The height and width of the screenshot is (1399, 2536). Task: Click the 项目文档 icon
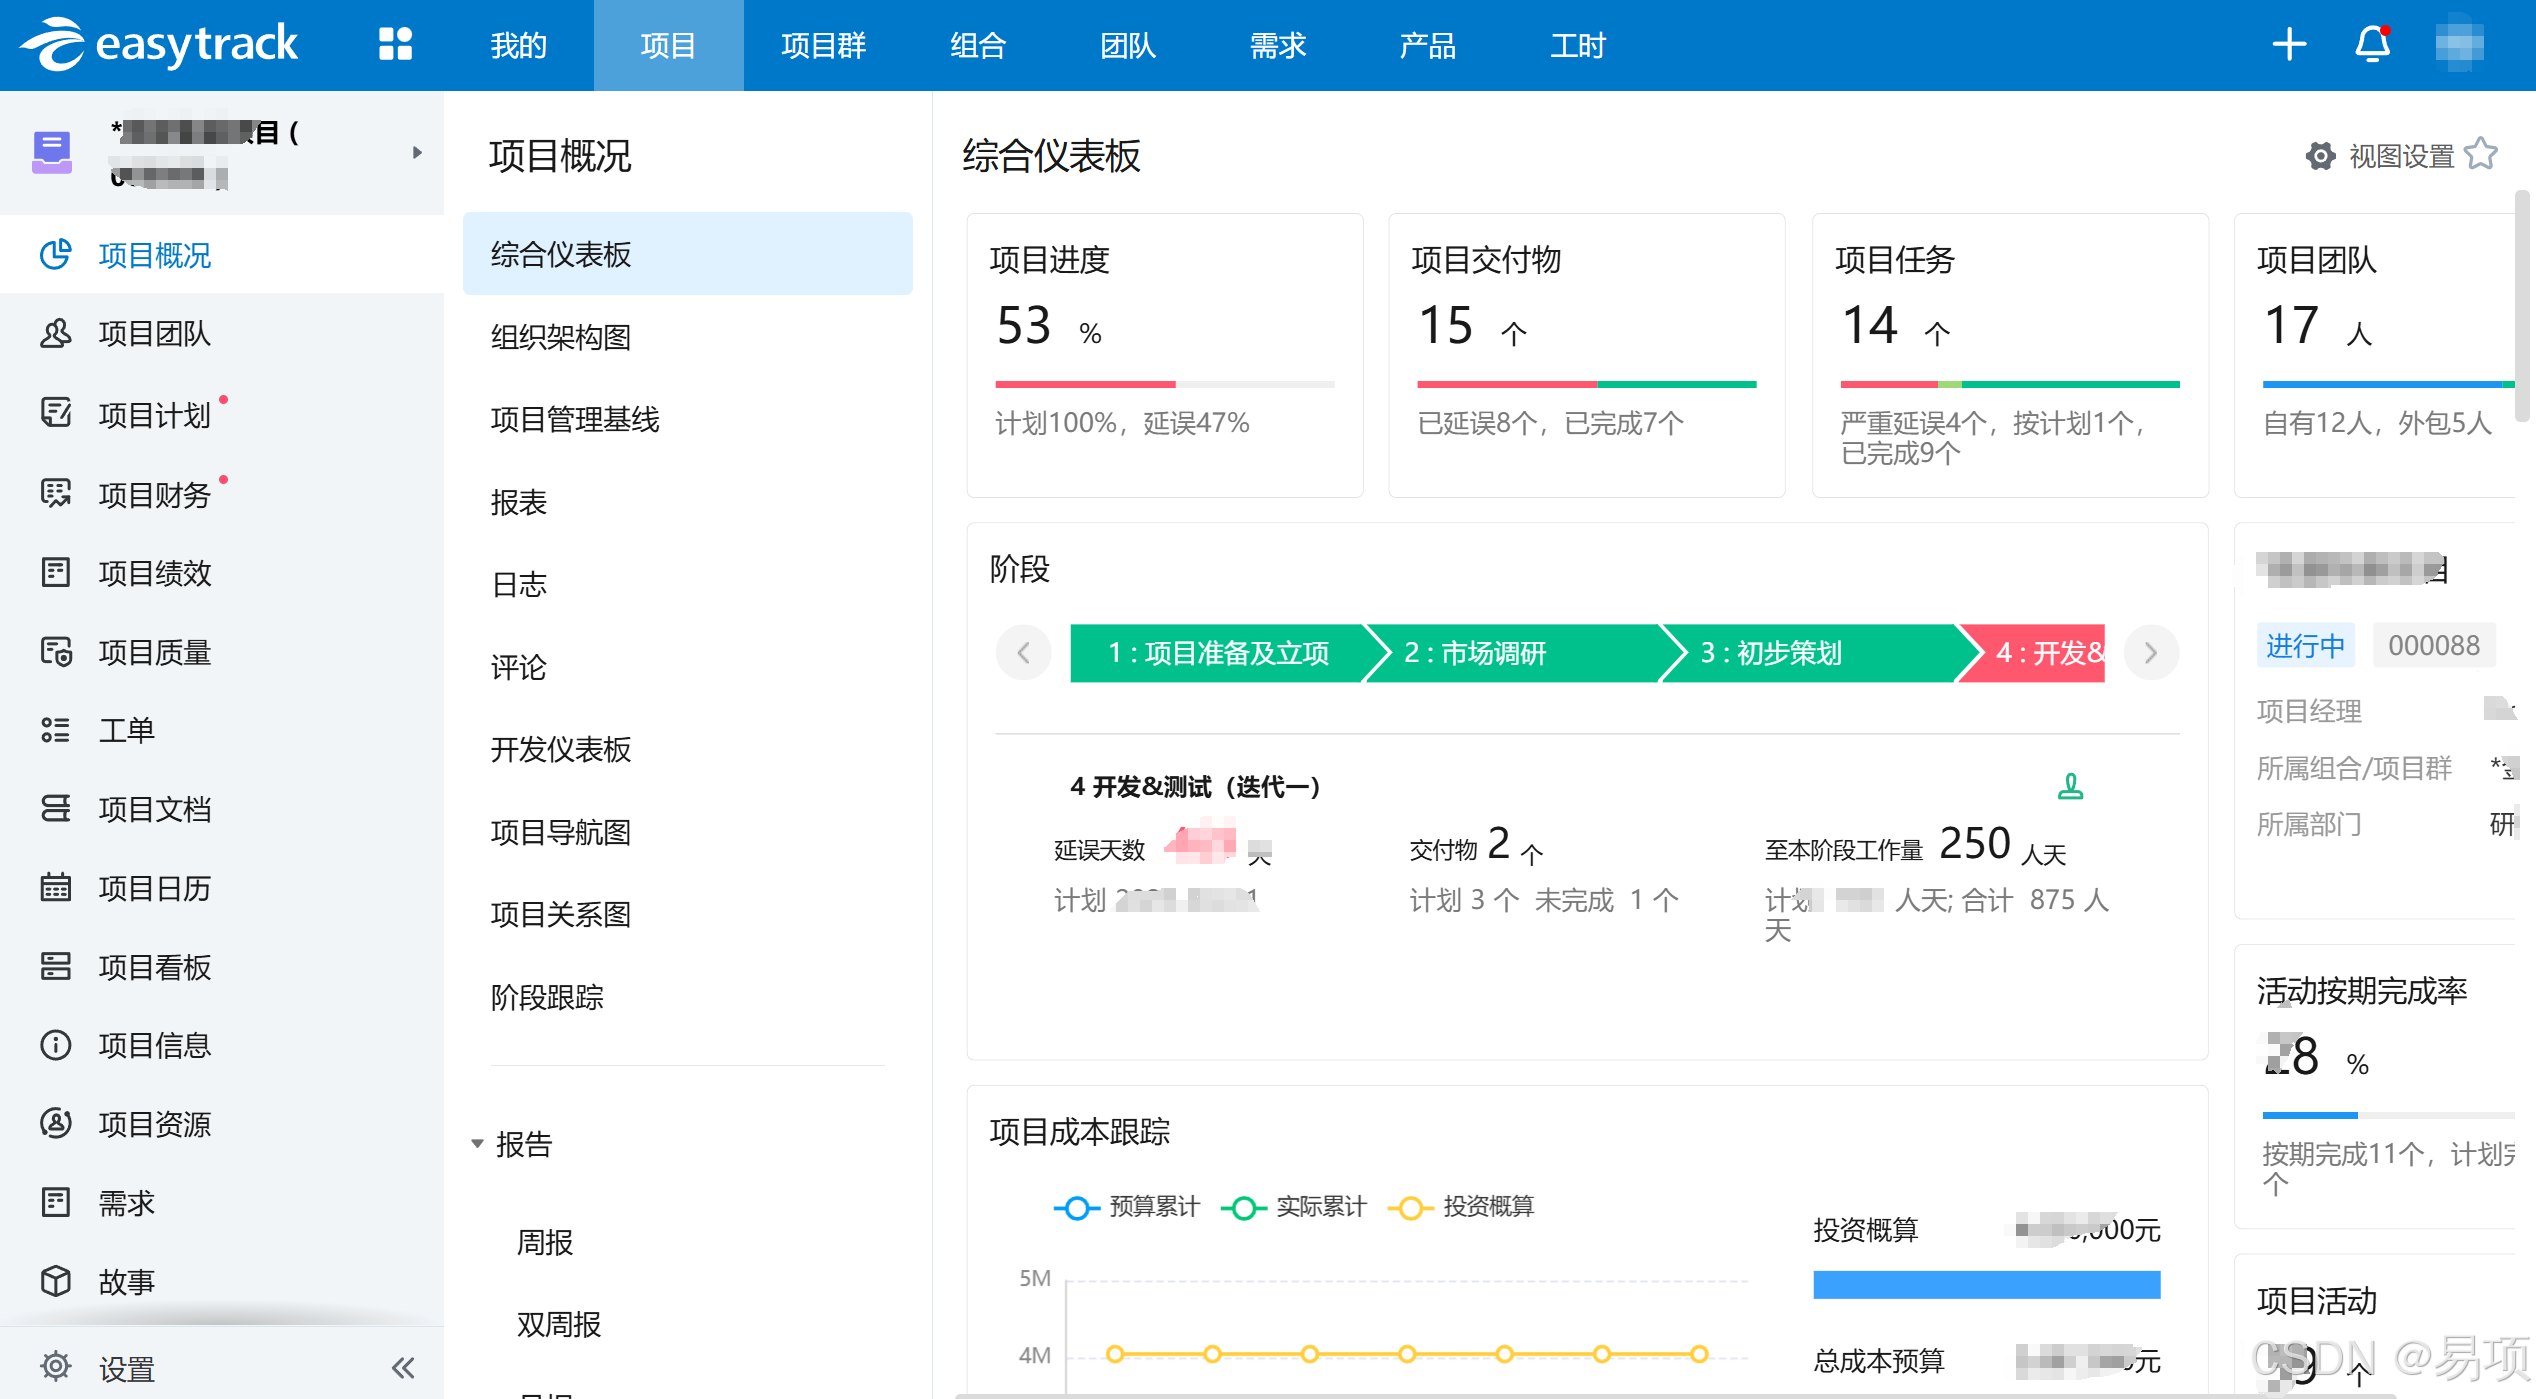click(x=55, y=808)
